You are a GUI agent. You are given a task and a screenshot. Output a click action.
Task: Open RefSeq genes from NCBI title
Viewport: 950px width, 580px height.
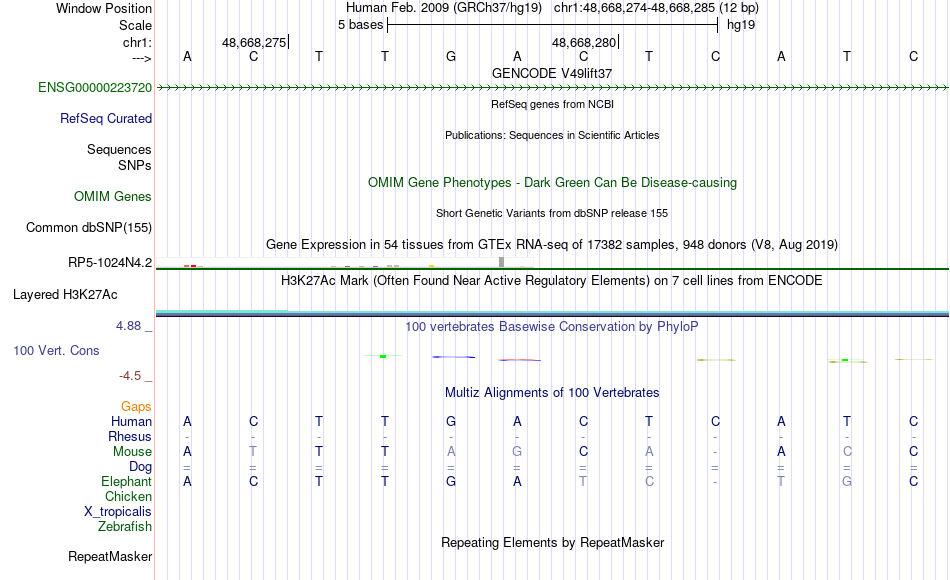coord(552,104)
